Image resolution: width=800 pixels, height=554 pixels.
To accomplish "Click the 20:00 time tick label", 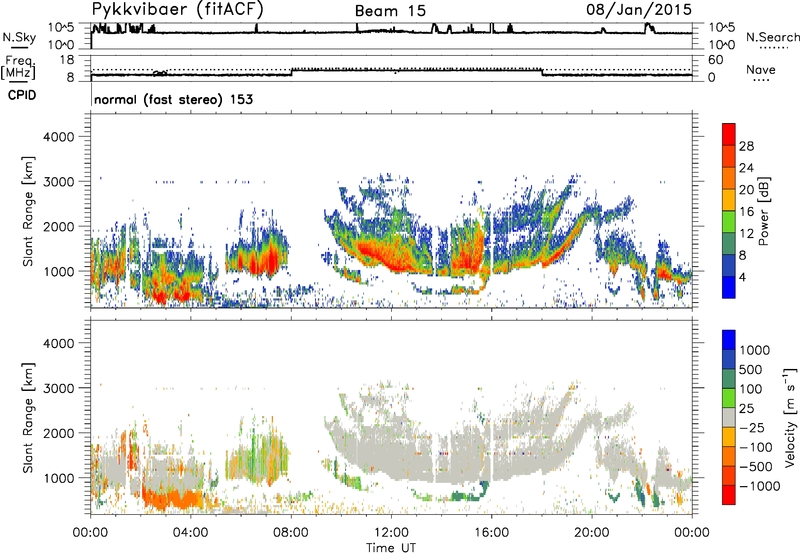I will pyautogui.click(x=592, y=533).
